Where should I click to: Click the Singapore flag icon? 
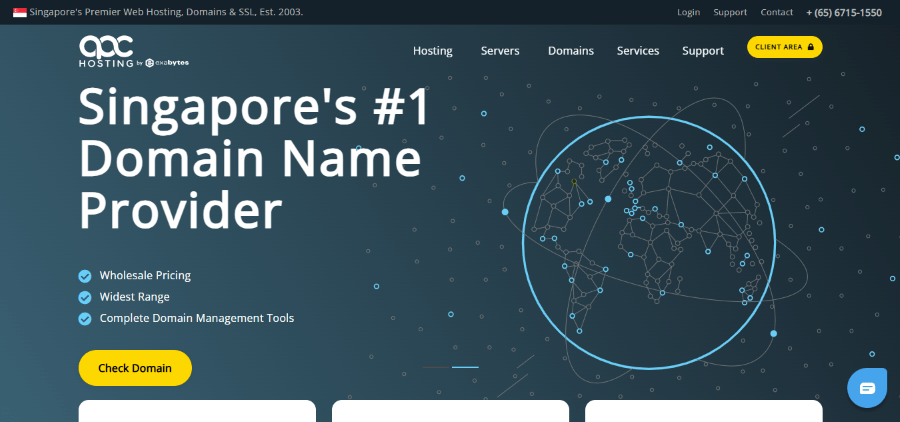click(x=19, y=13)
